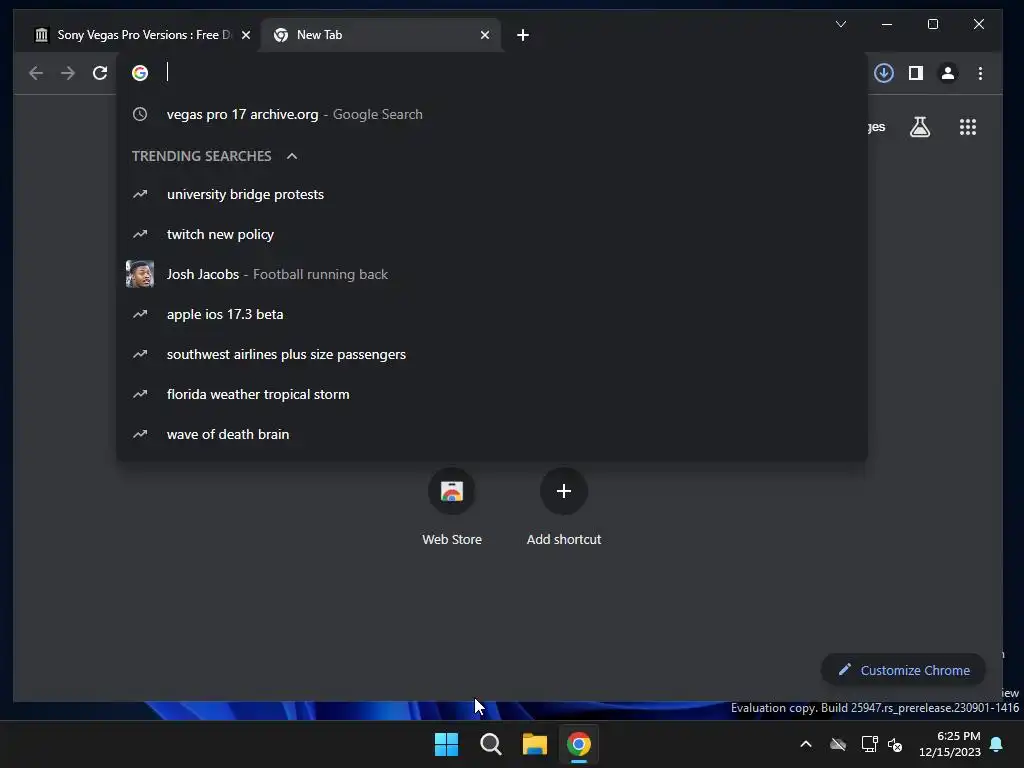
Task: Select 'wave of death brain' suggestion
Action: tap(492, 434)
